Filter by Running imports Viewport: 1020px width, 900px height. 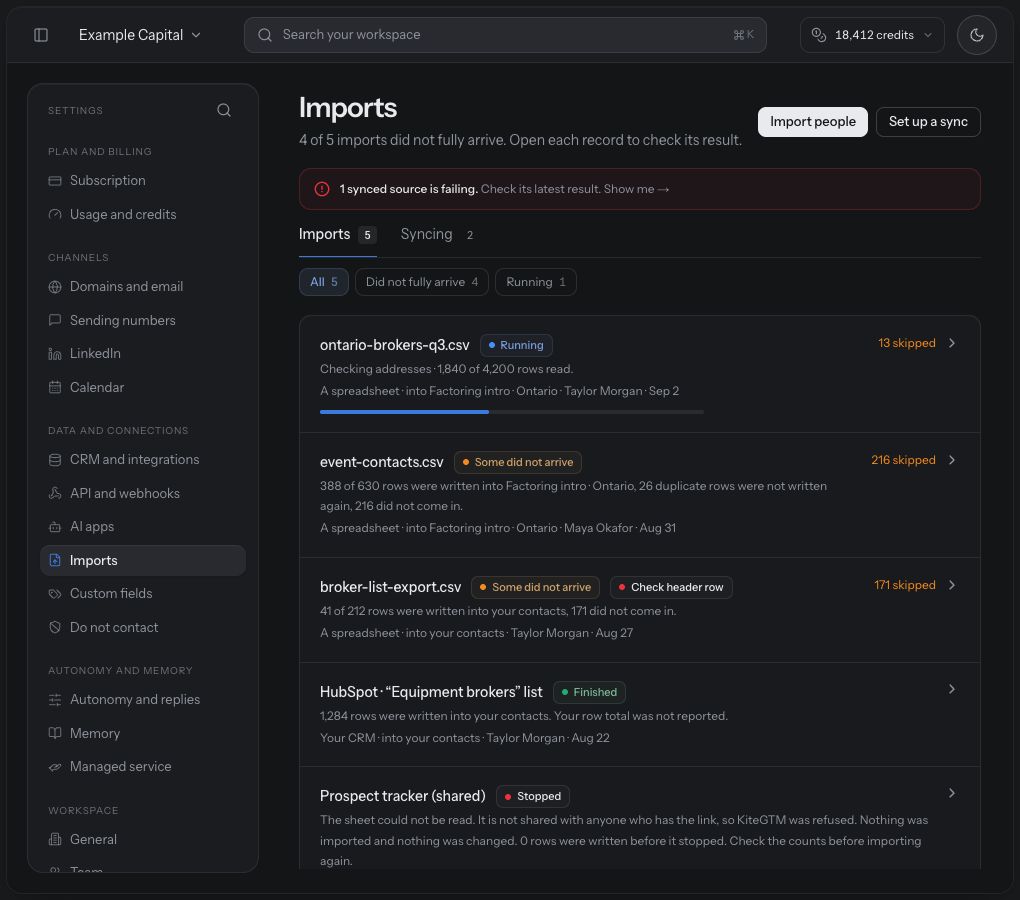535,282
